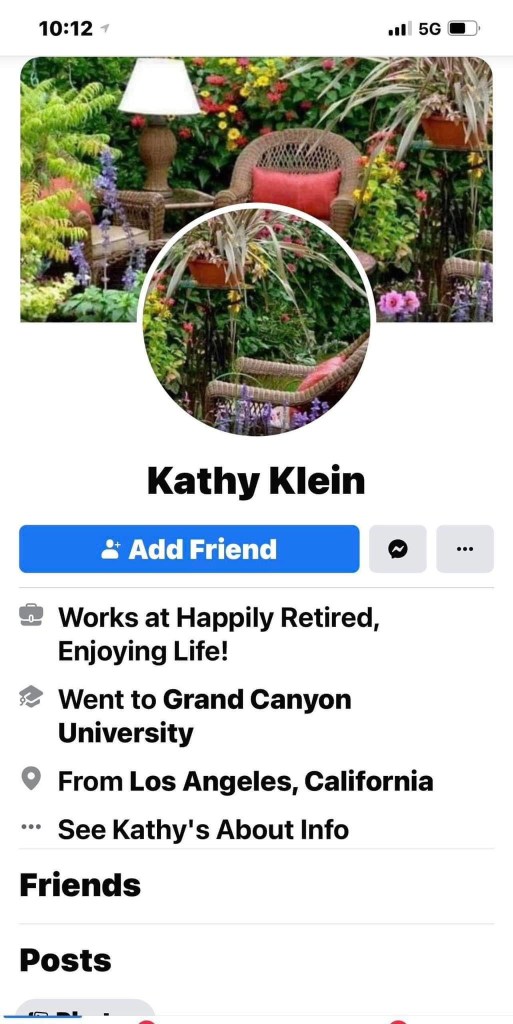Viewport: 513px width, 1024px height.
Task: Open the three-dot more options button
Action: pyautogui.click(x=465, y=549)
